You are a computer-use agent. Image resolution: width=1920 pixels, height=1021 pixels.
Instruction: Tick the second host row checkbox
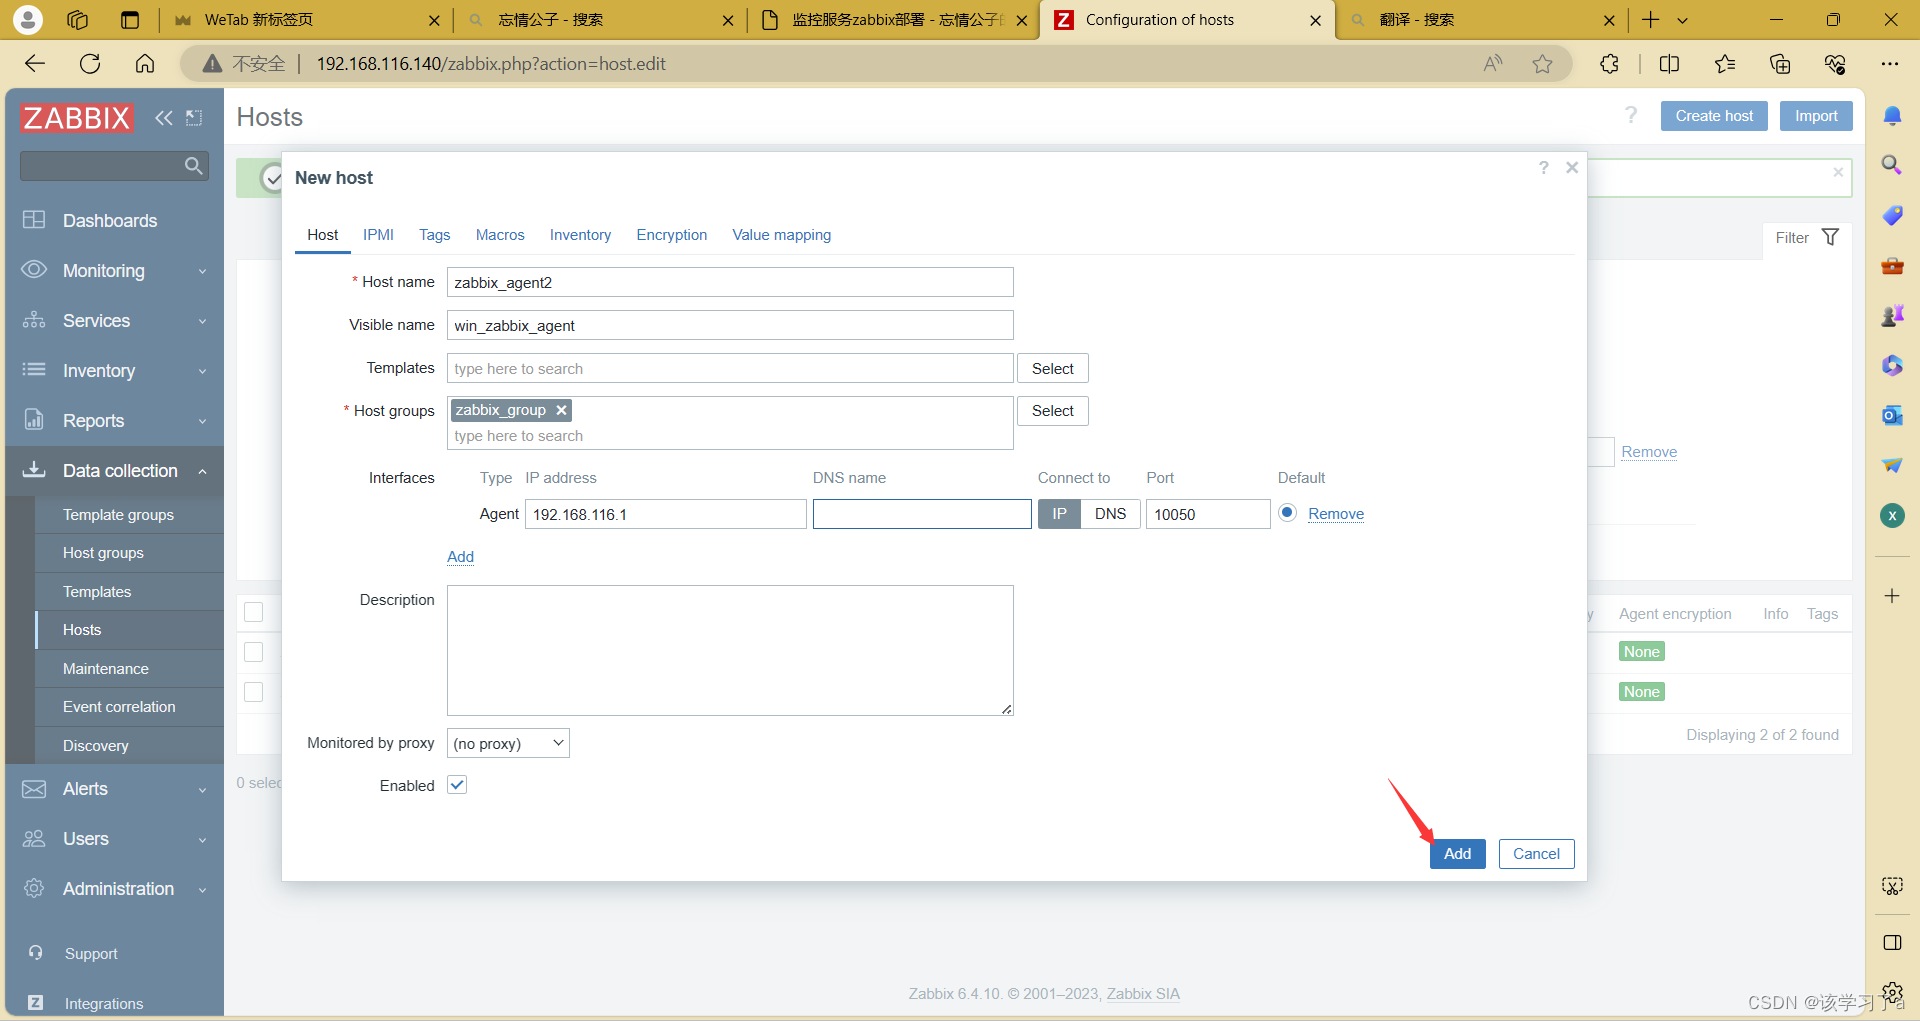pyautogui.click(x=254, y=692)
